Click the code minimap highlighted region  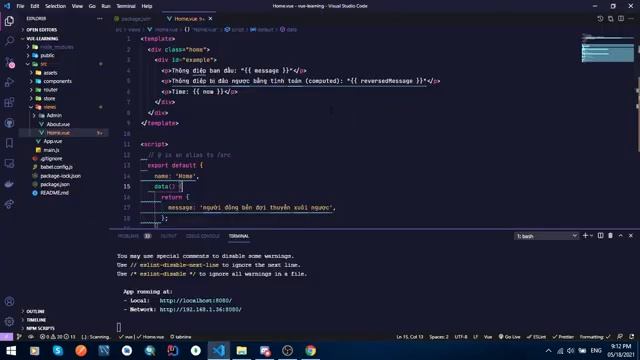pos(608,53)
